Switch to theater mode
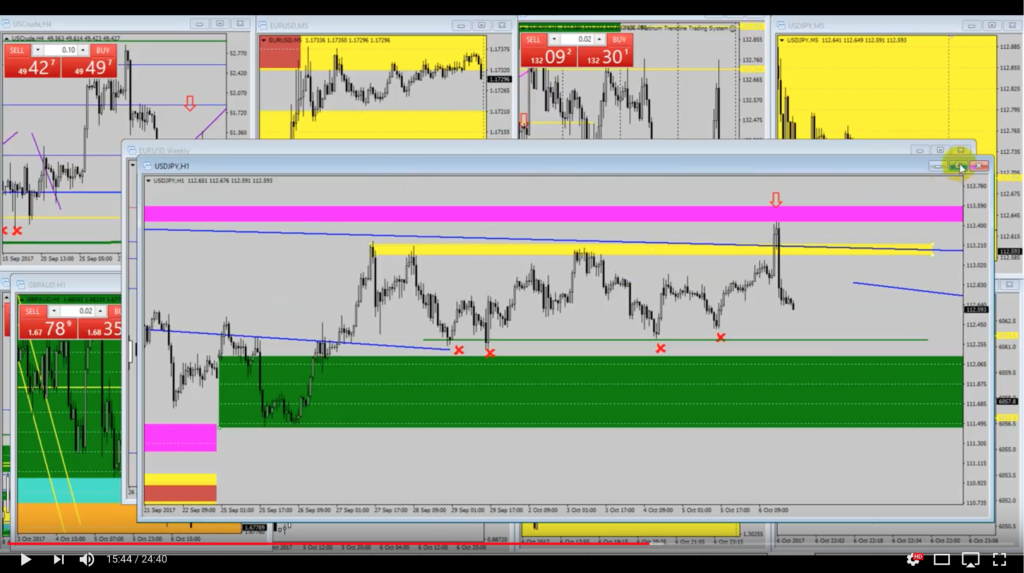Image resolution: width=1024 pixels, height=573 pixels. tap(941, 559)
